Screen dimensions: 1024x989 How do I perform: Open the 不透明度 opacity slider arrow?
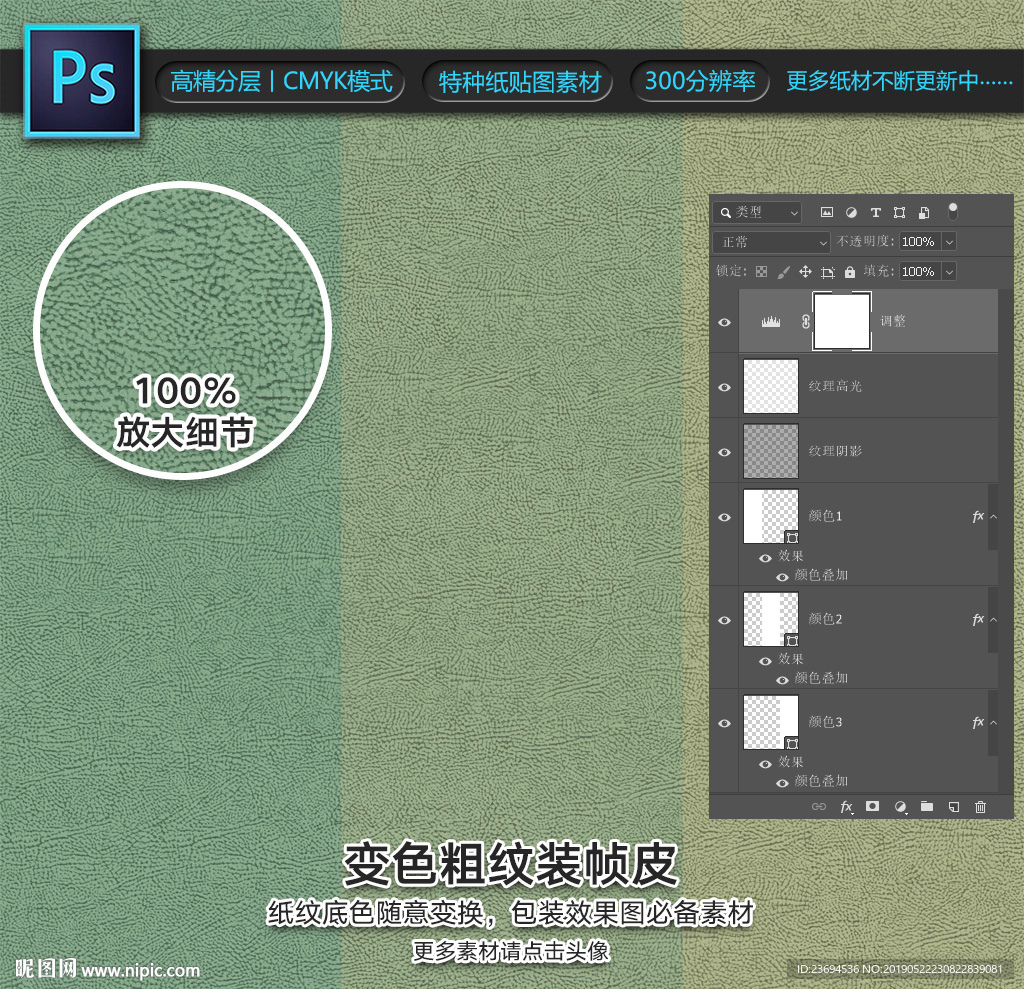click(950, 242)
